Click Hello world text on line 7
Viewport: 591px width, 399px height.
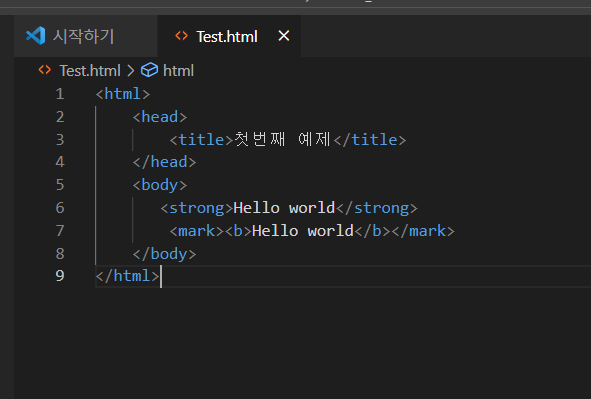pyautogui.click(x=303, y=231)
